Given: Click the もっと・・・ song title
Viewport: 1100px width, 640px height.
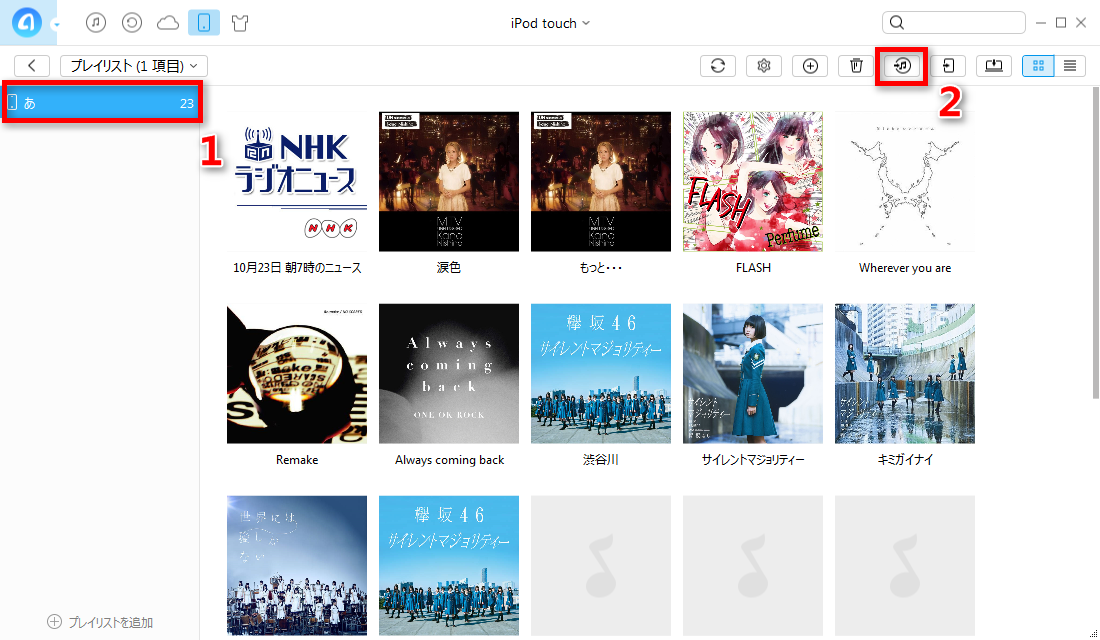Looking at the screenshot, I should point(601,267).
